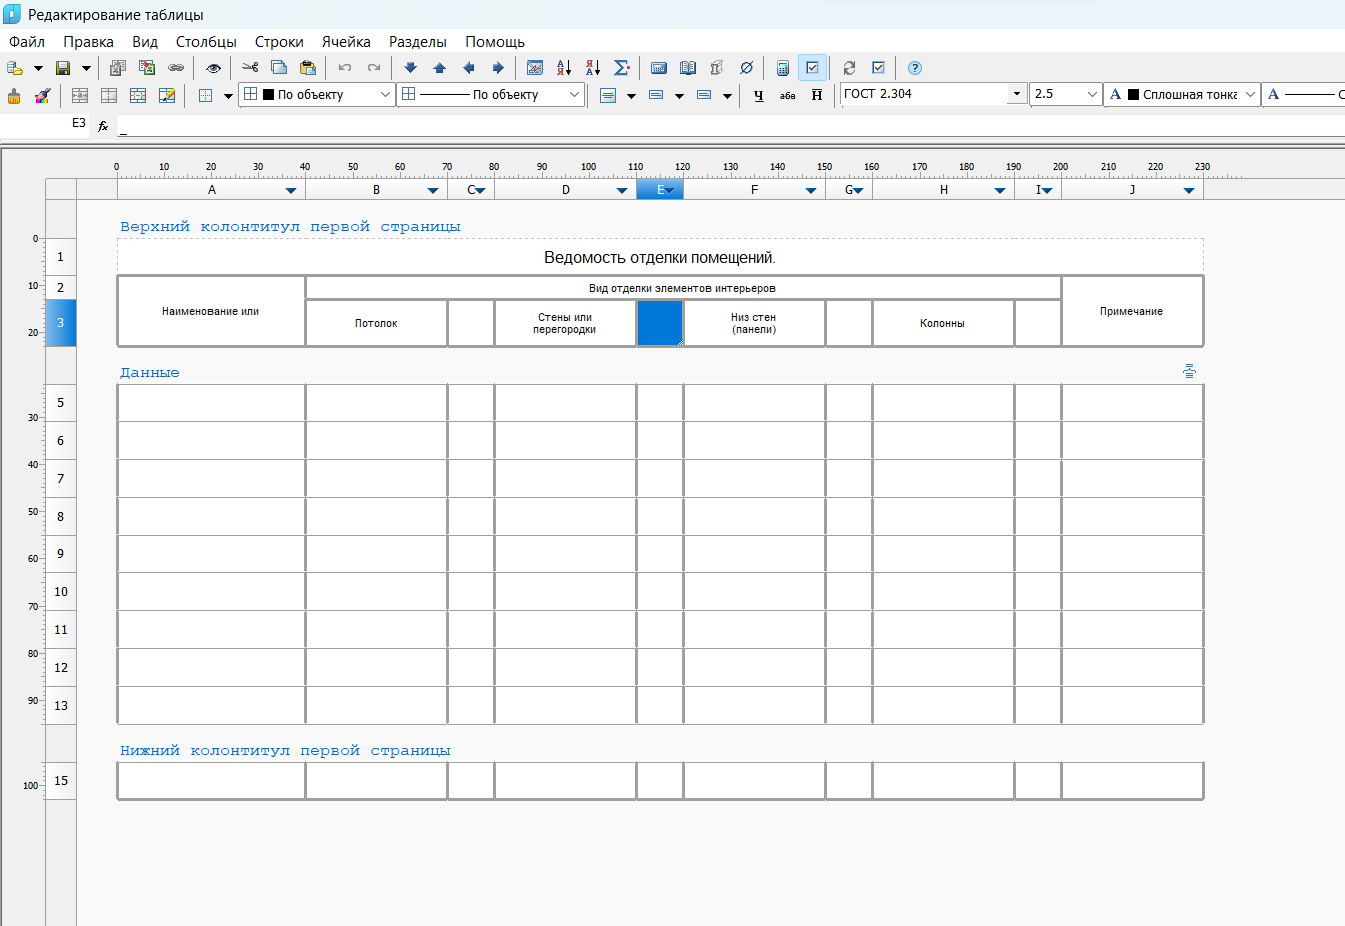Select row 3 header
This screenshot has height=926, width=1345.
[60, 323]
